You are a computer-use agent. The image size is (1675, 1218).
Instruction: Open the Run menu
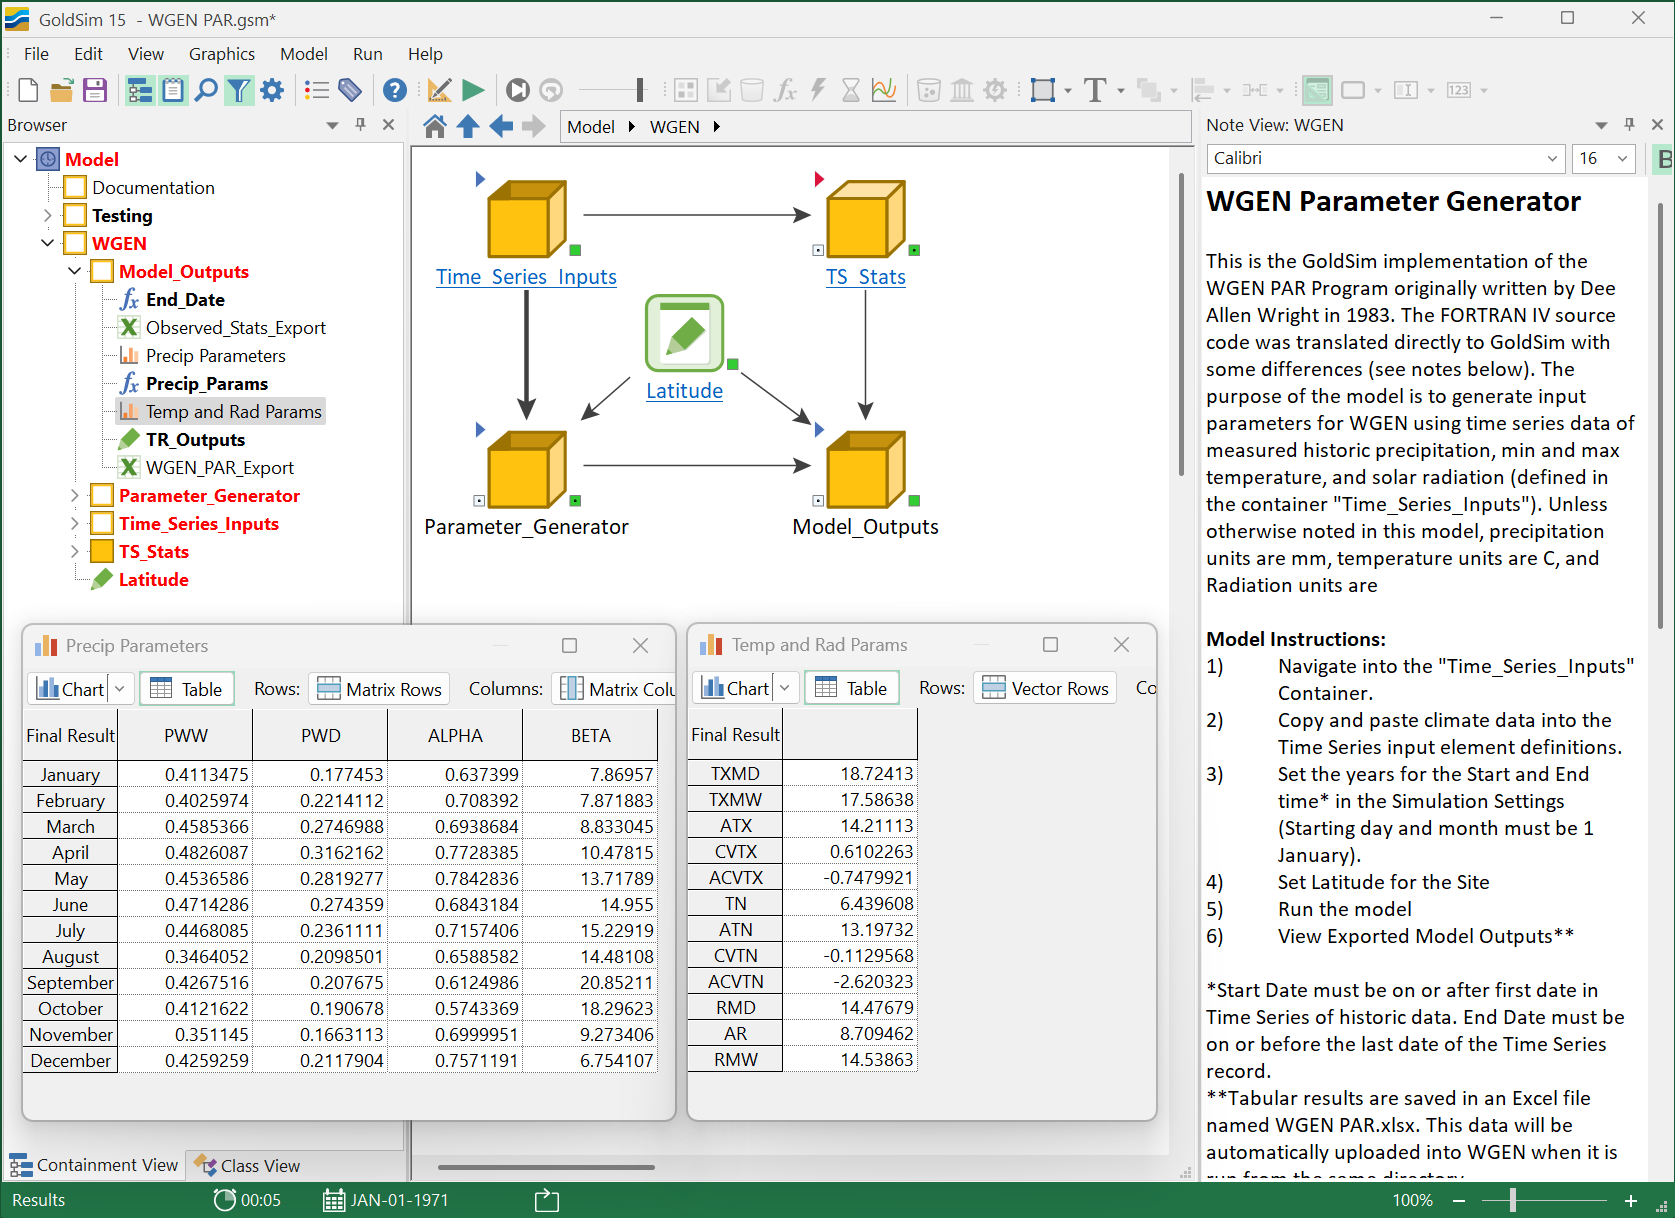[368, 54]
